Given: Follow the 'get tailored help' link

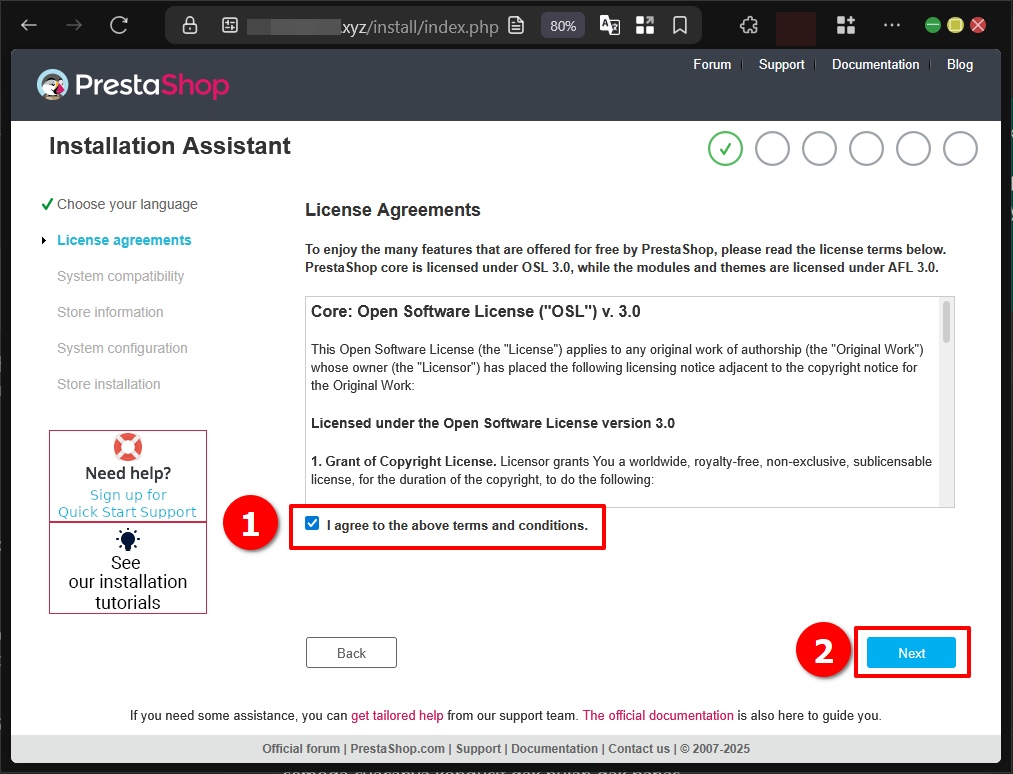Looking at the screenshot, I should 397,716.
